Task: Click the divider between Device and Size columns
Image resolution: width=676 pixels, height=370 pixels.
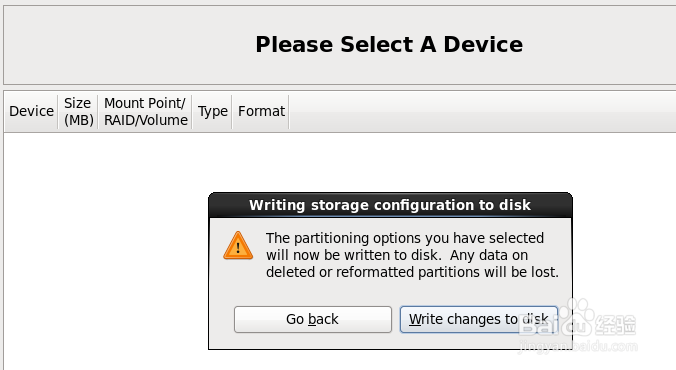Action: [58, 111]
